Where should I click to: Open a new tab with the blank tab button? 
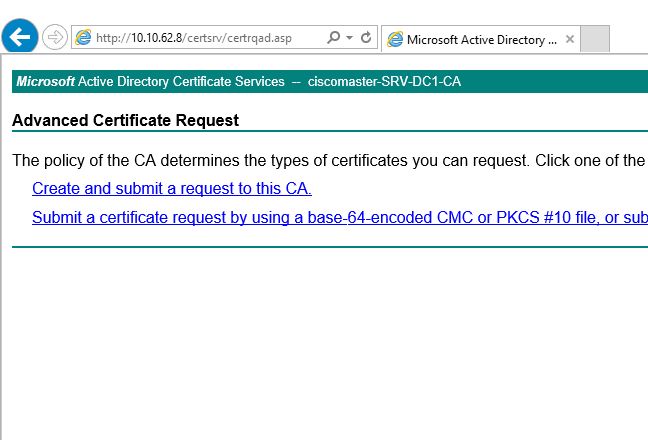[595, 39]
